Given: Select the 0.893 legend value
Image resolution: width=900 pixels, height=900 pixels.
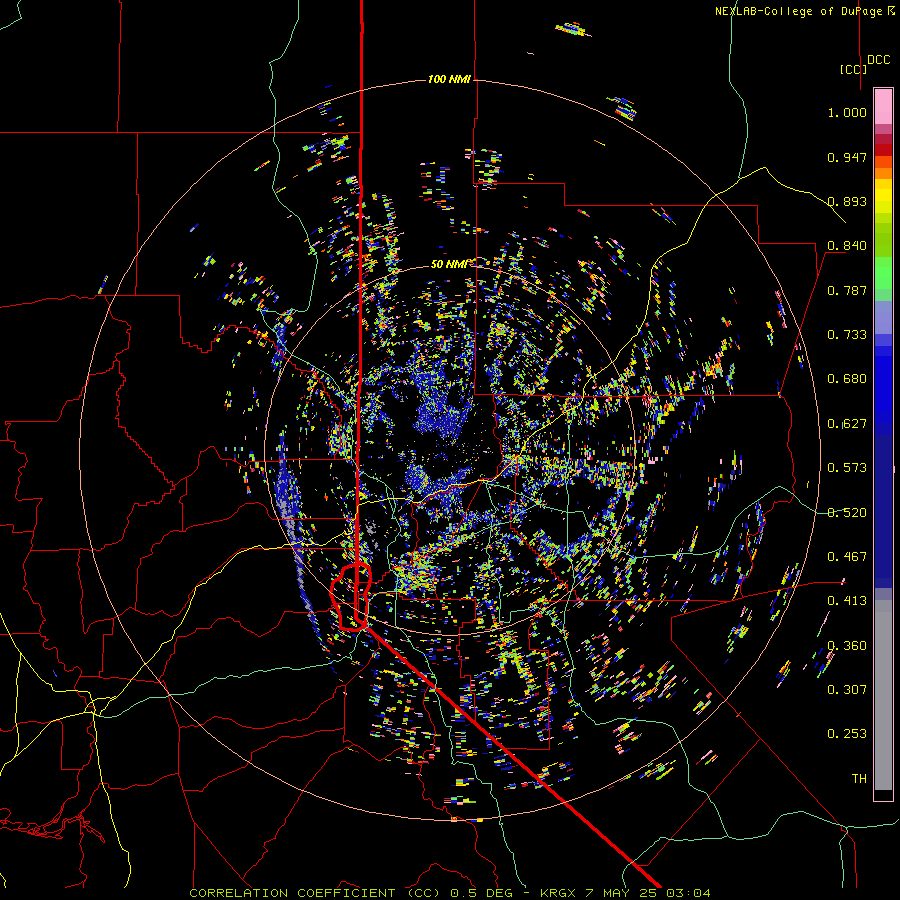Looking at the screenshot, I should tap(847, 201).
